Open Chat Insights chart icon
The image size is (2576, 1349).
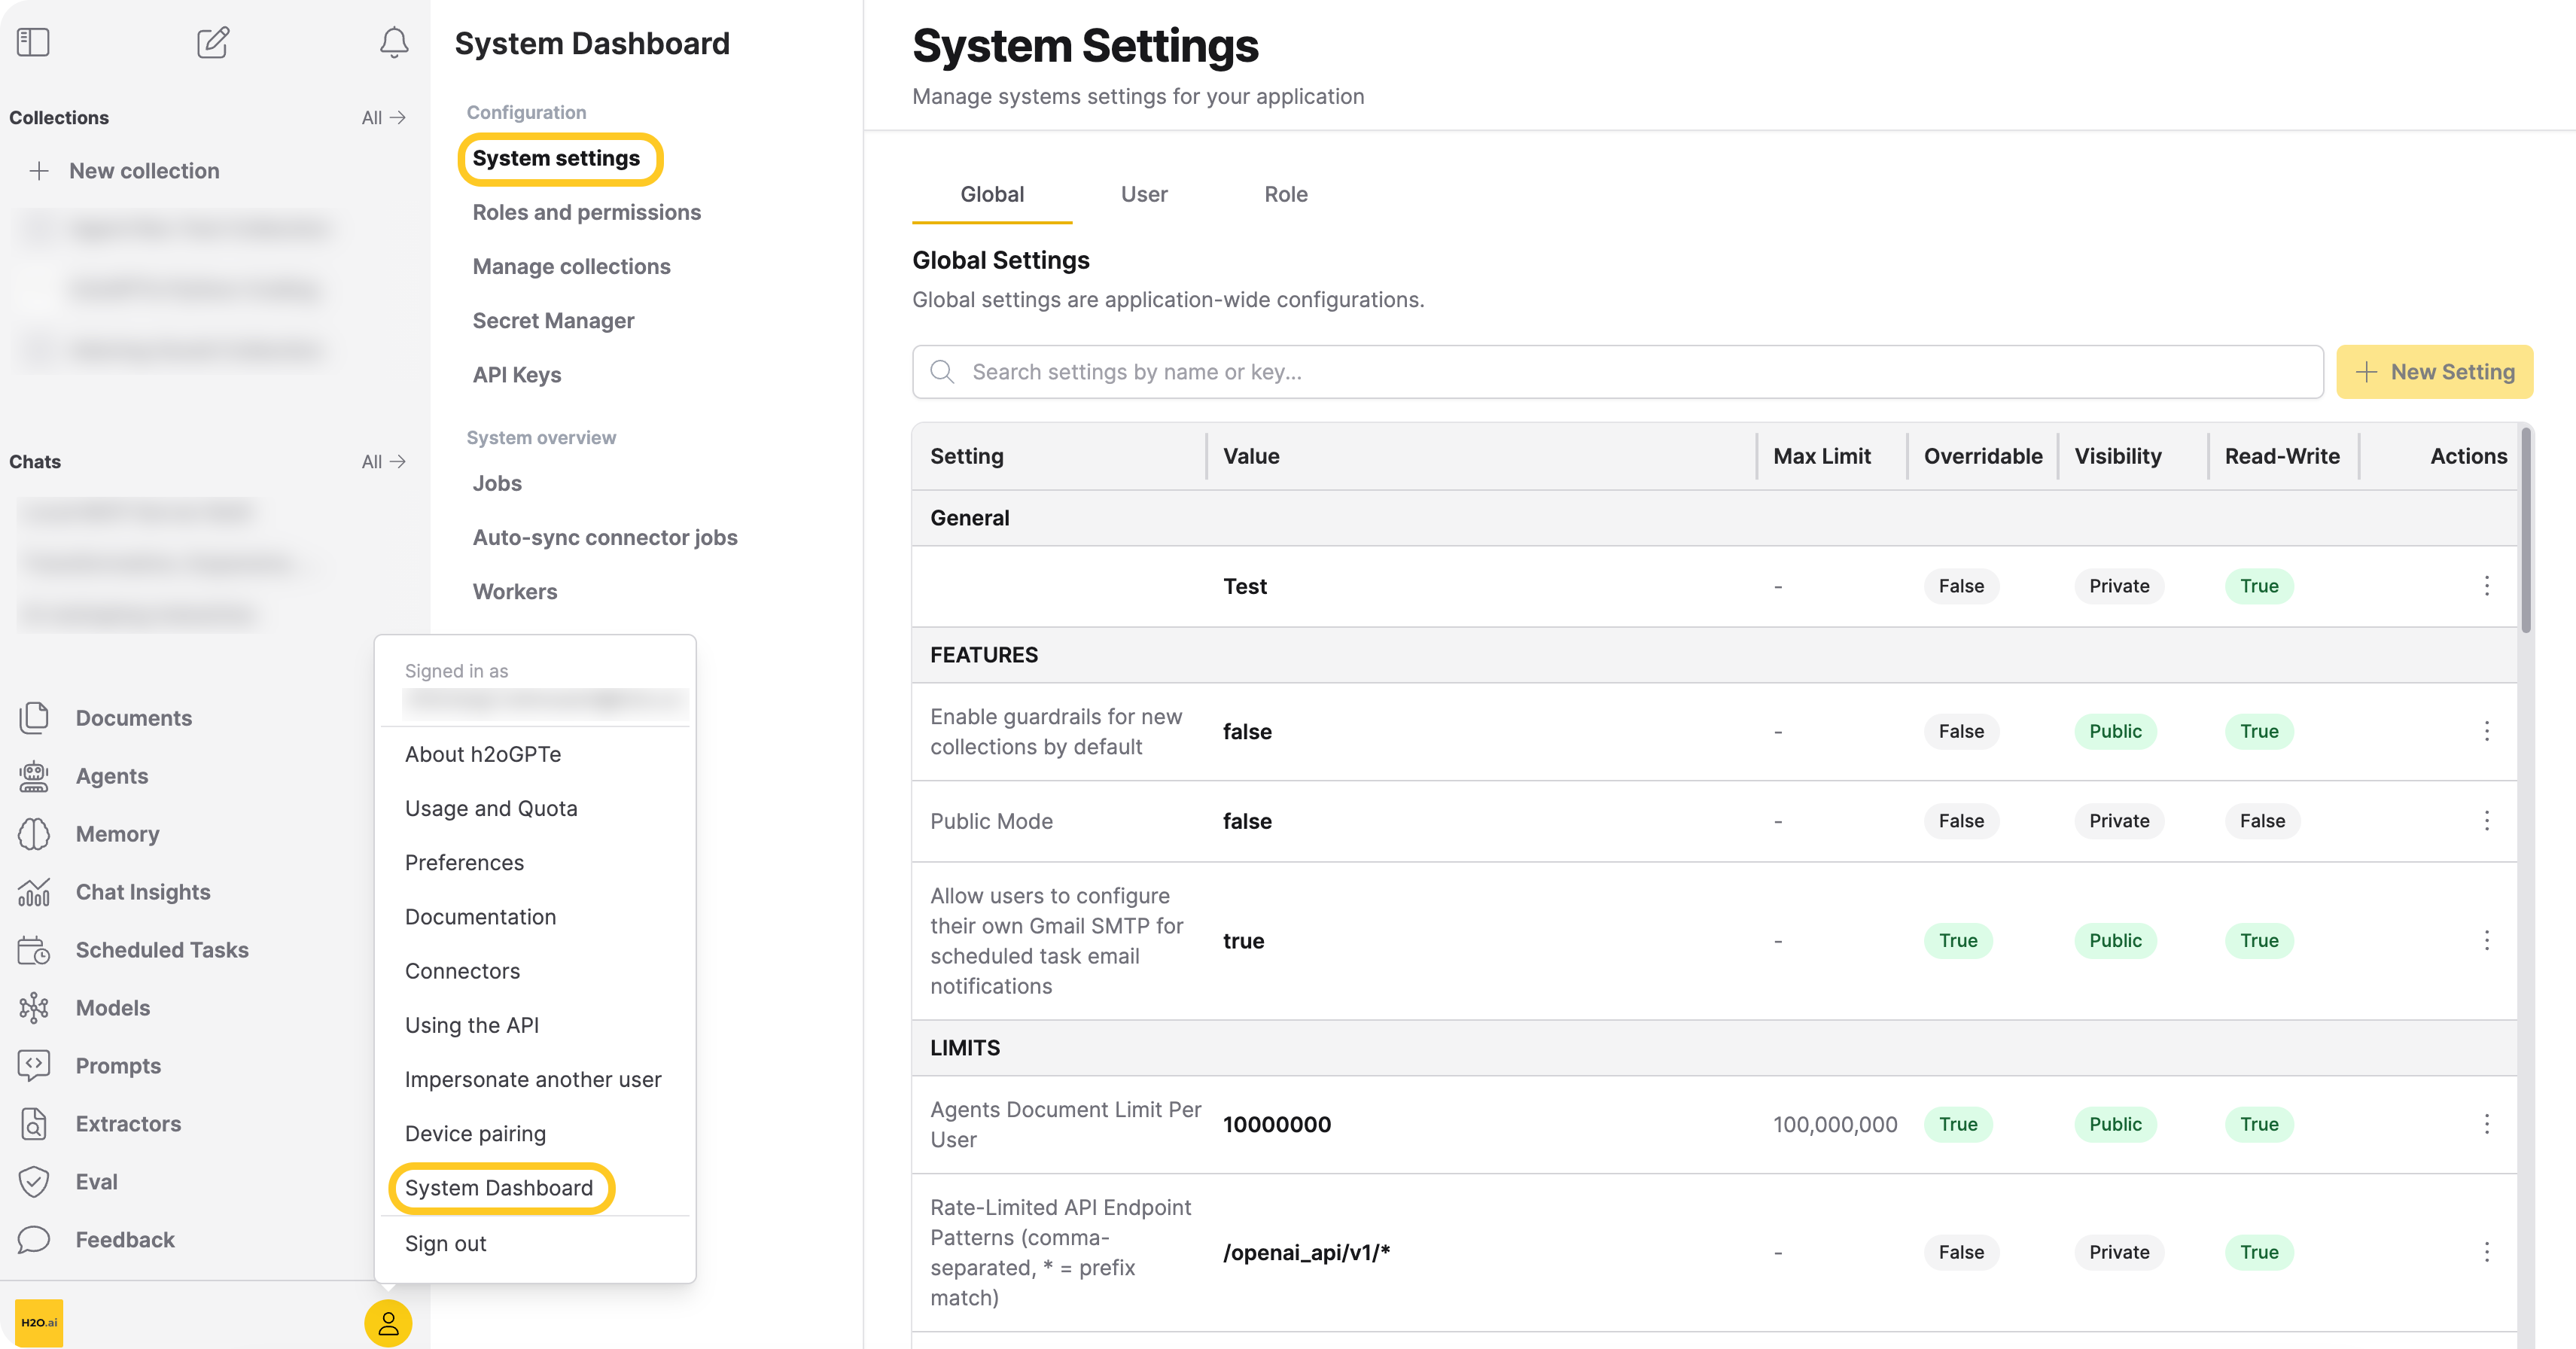(34, 892)
